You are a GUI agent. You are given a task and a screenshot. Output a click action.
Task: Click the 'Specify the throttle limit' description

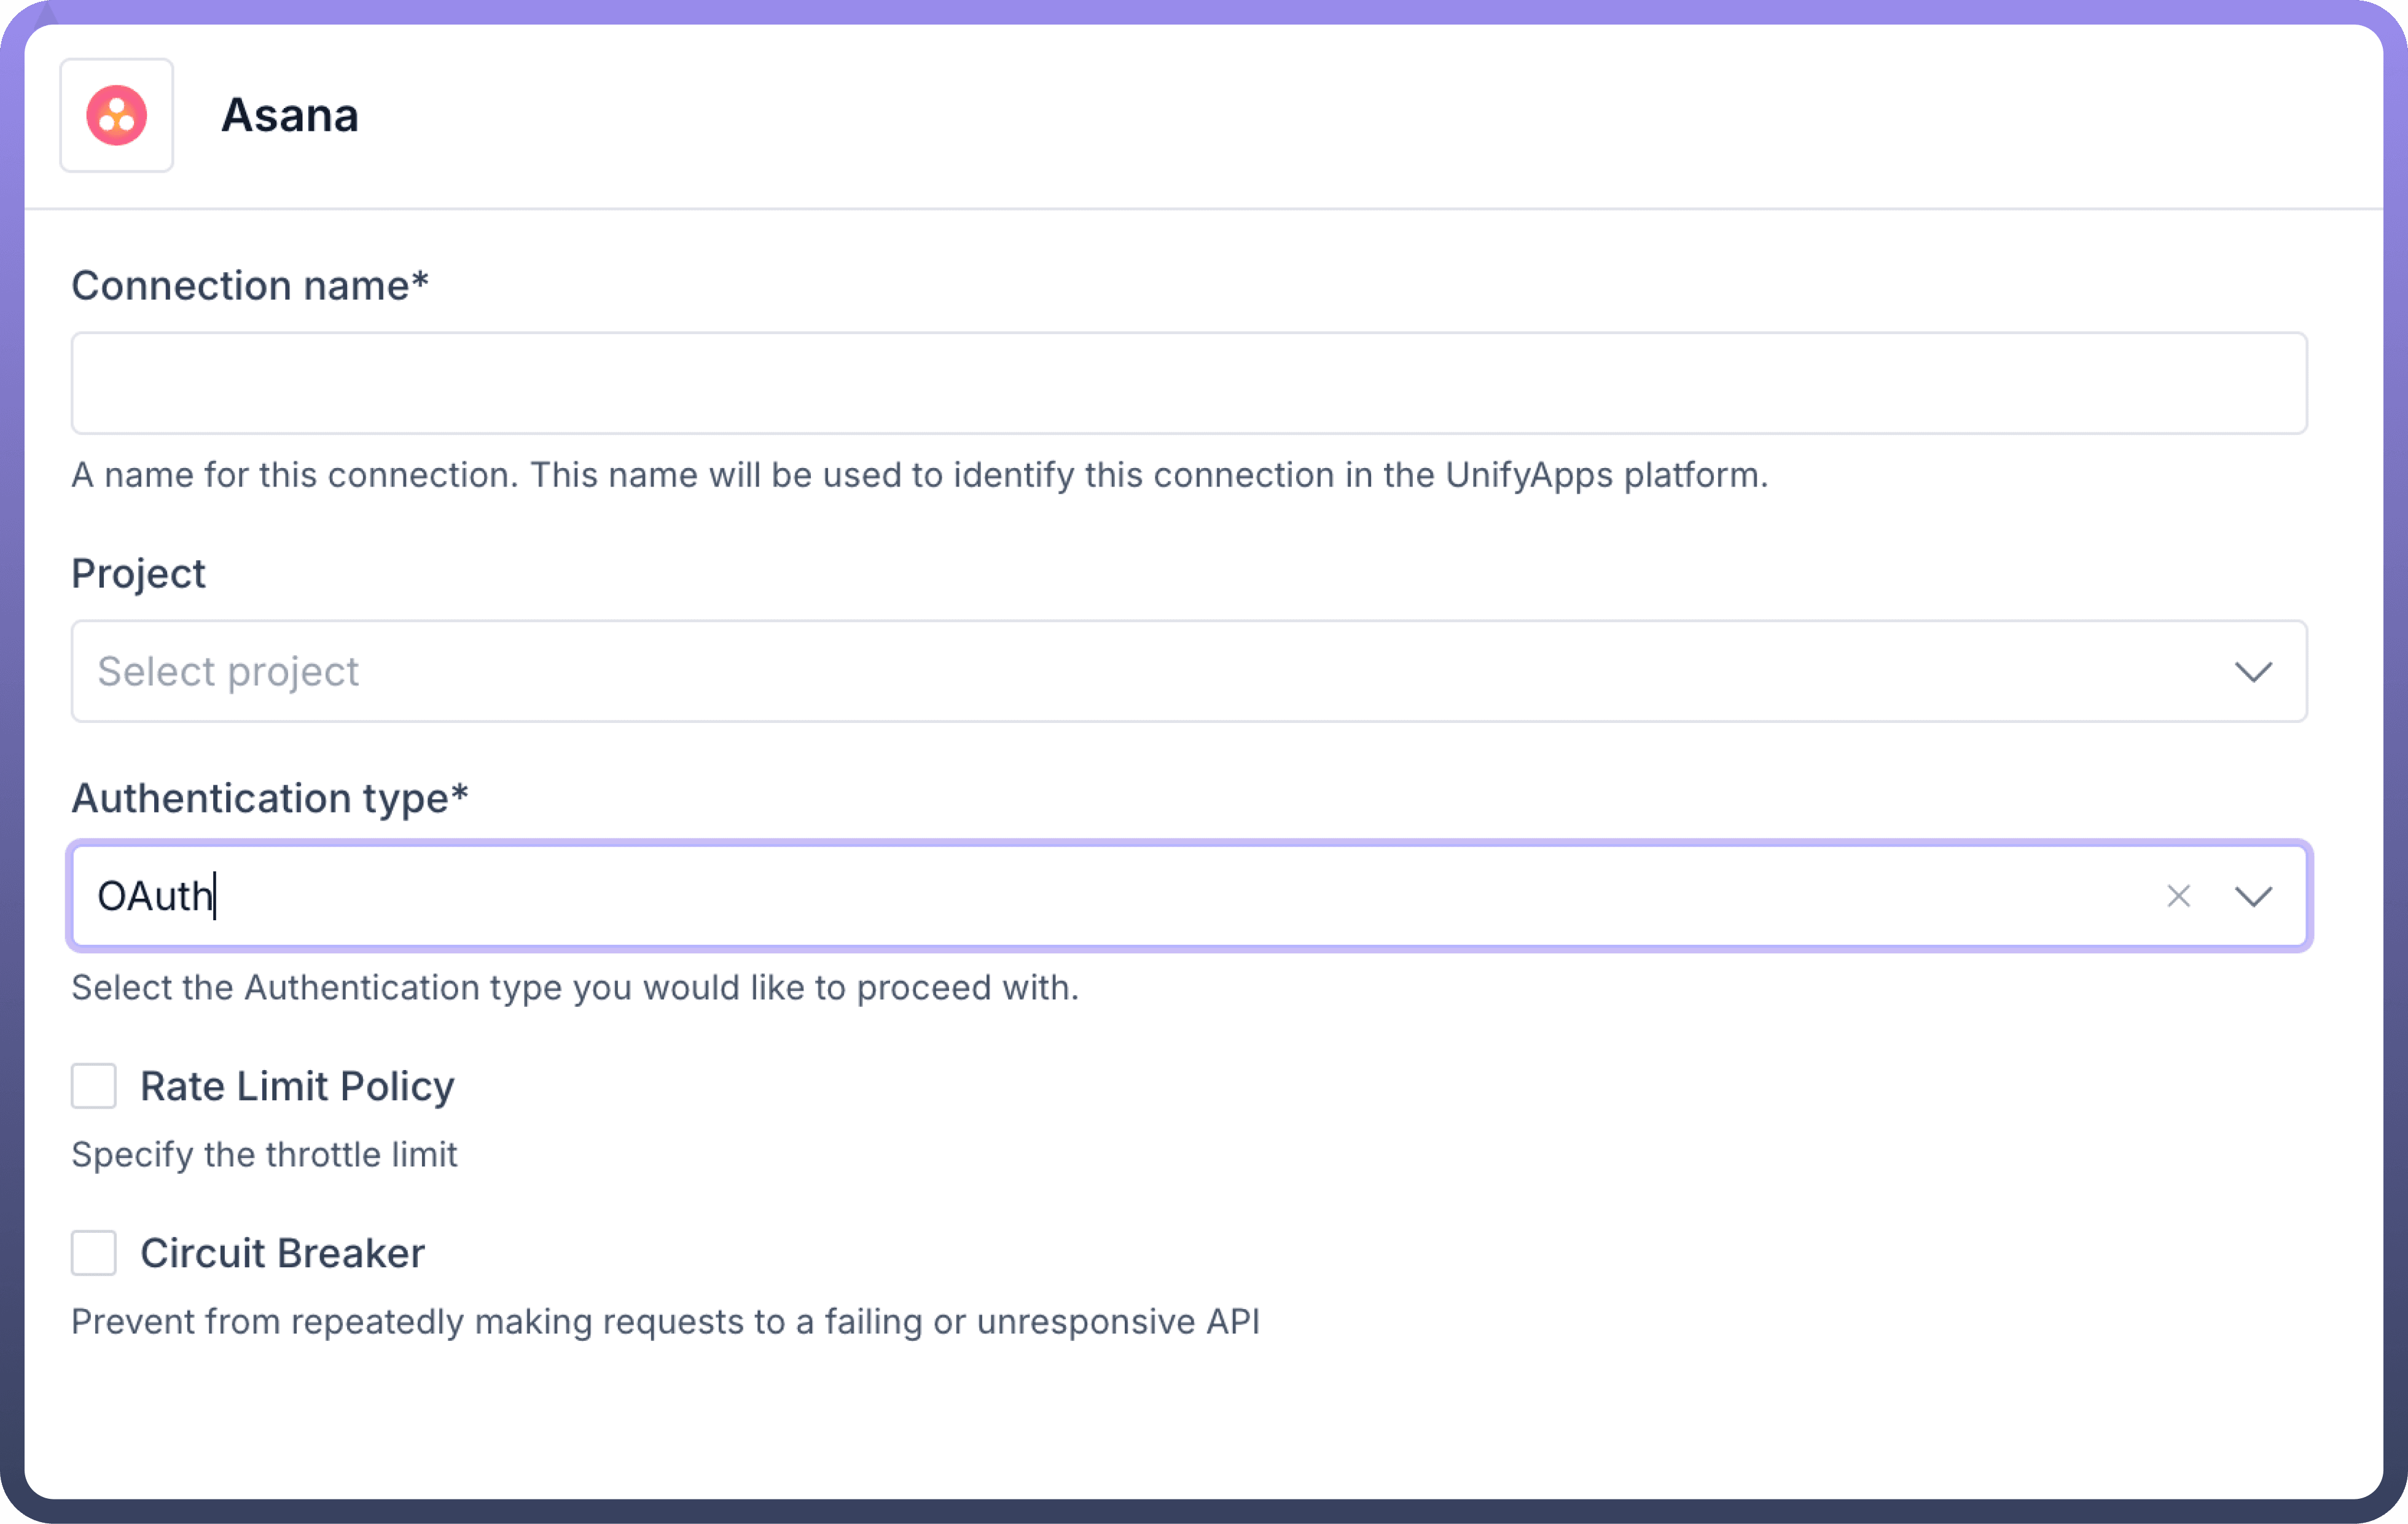(264, 1154)
